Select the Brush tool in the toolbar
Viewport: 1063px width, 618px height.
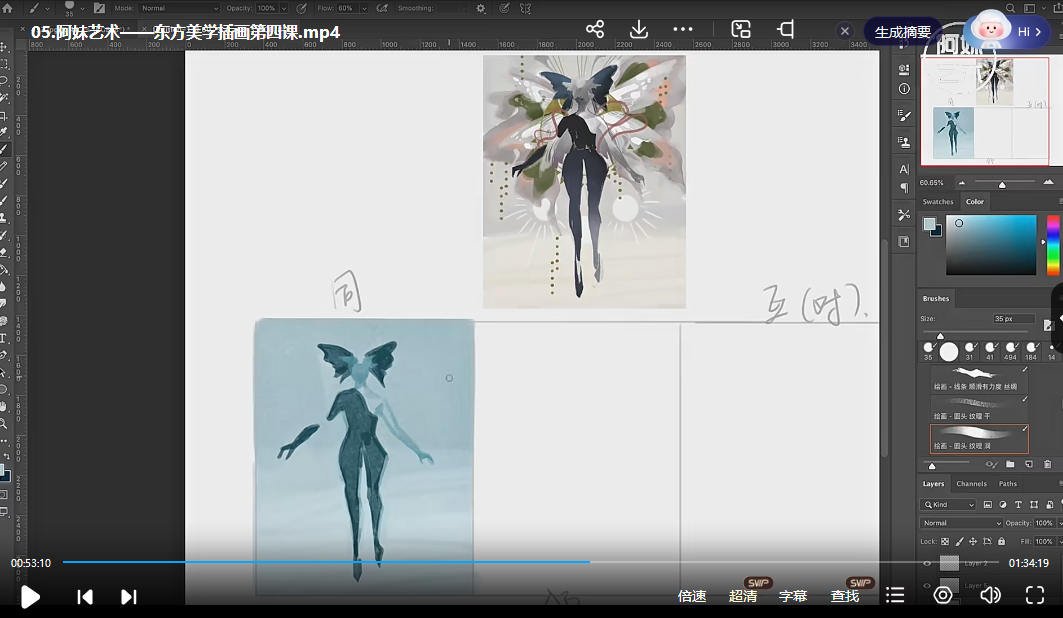coord(9,147)
